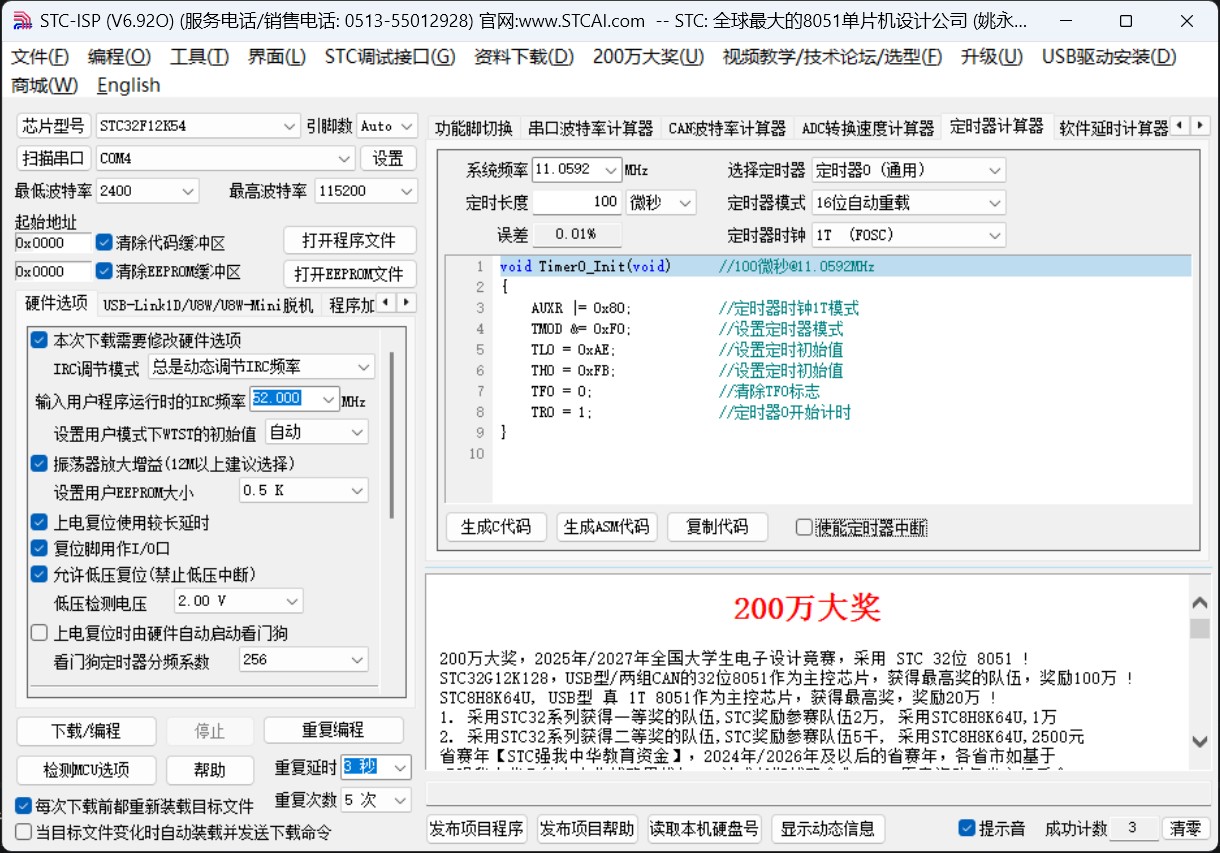This screenshot has width=1220, height=853.
Task: Open the 工具(T) menu
Action: click(x=199, y=56)
